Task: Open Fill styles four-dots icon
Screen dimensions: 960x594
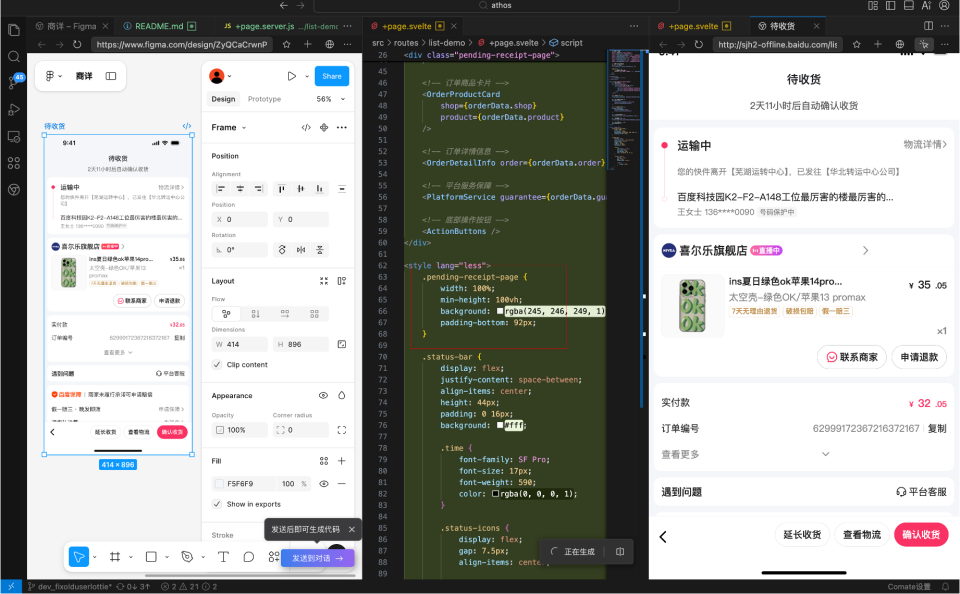Action: pyautogui.click(x=324, y=461)
